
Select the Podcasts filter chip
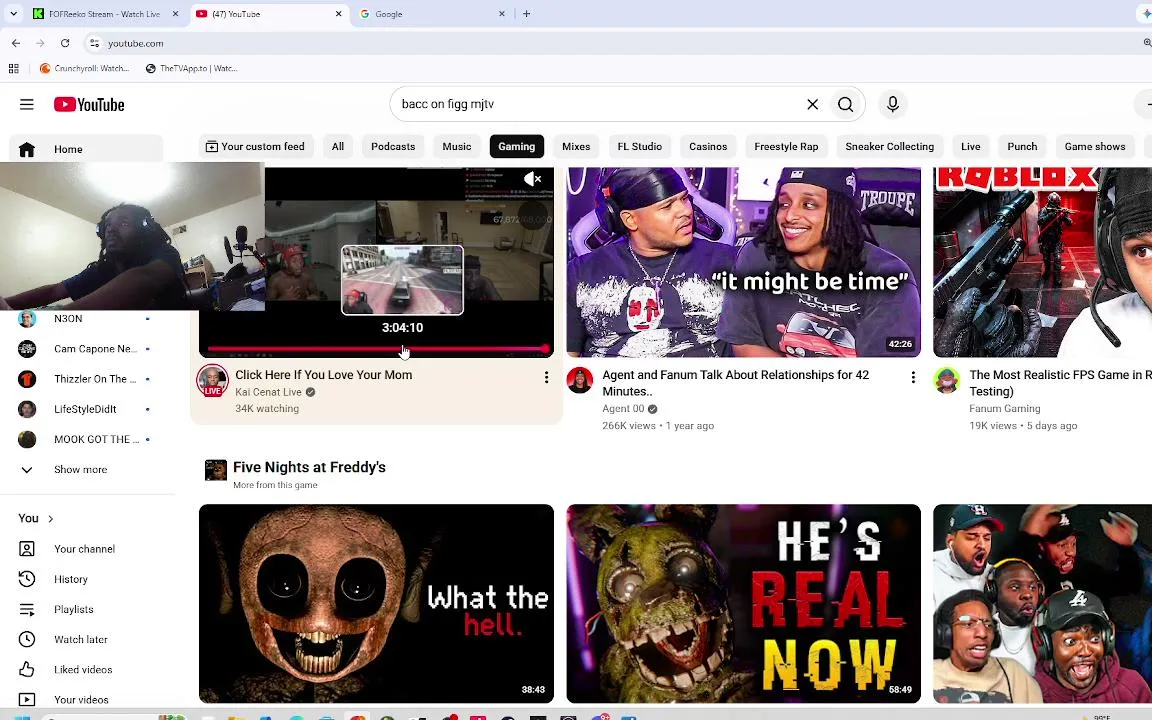(x=393, y=146)
